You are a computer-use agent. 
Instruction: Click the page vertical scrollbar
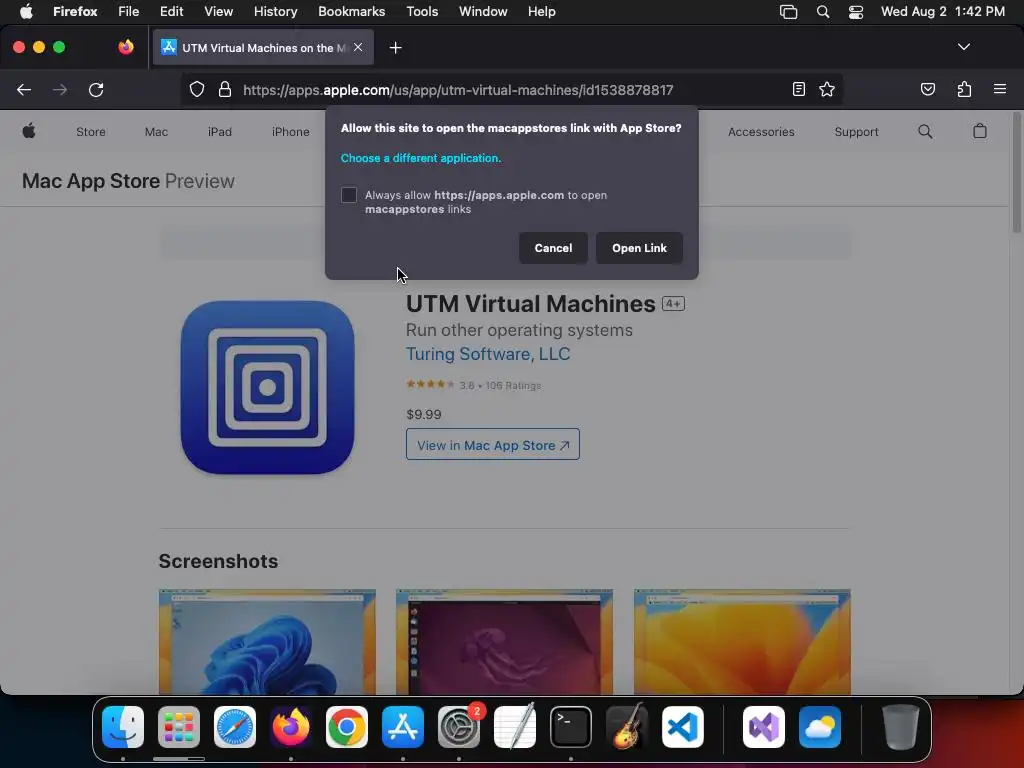tap(1016, 172)
